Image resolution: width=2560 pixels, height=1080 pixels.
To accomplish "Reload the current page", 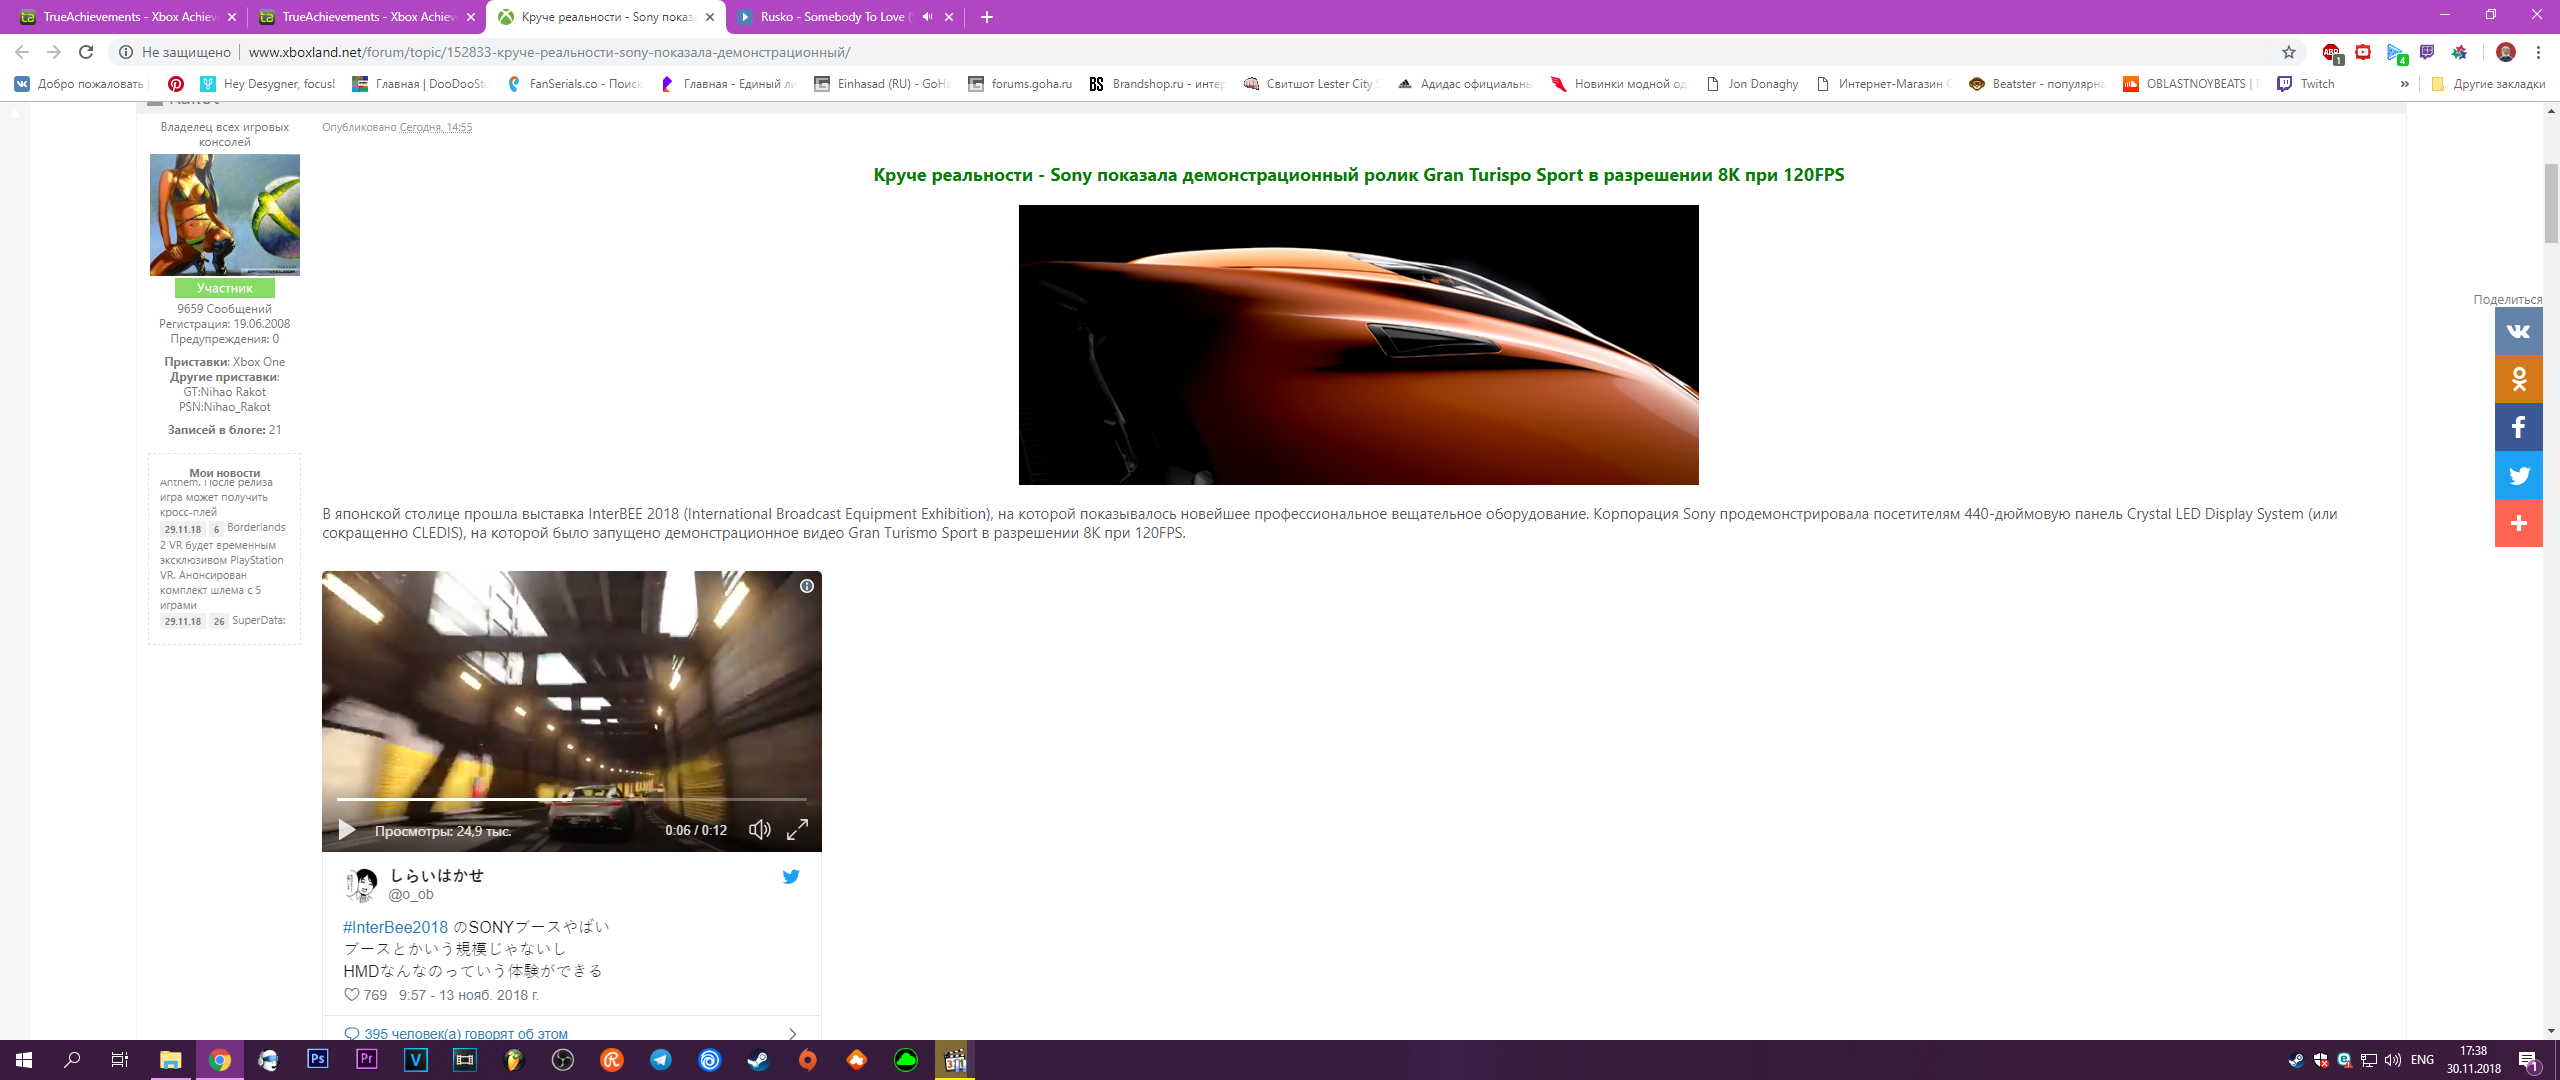I will [86, 52].
